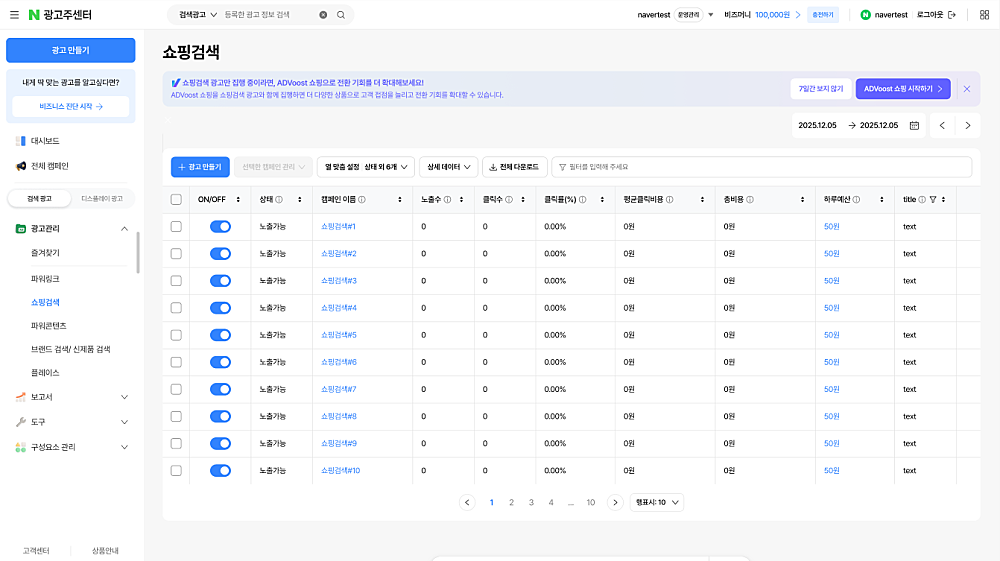Click the arrow beside 비즈머니 balance
Image resolution: width=1000 pixels, height=561 pixels.
click(798, 15)
